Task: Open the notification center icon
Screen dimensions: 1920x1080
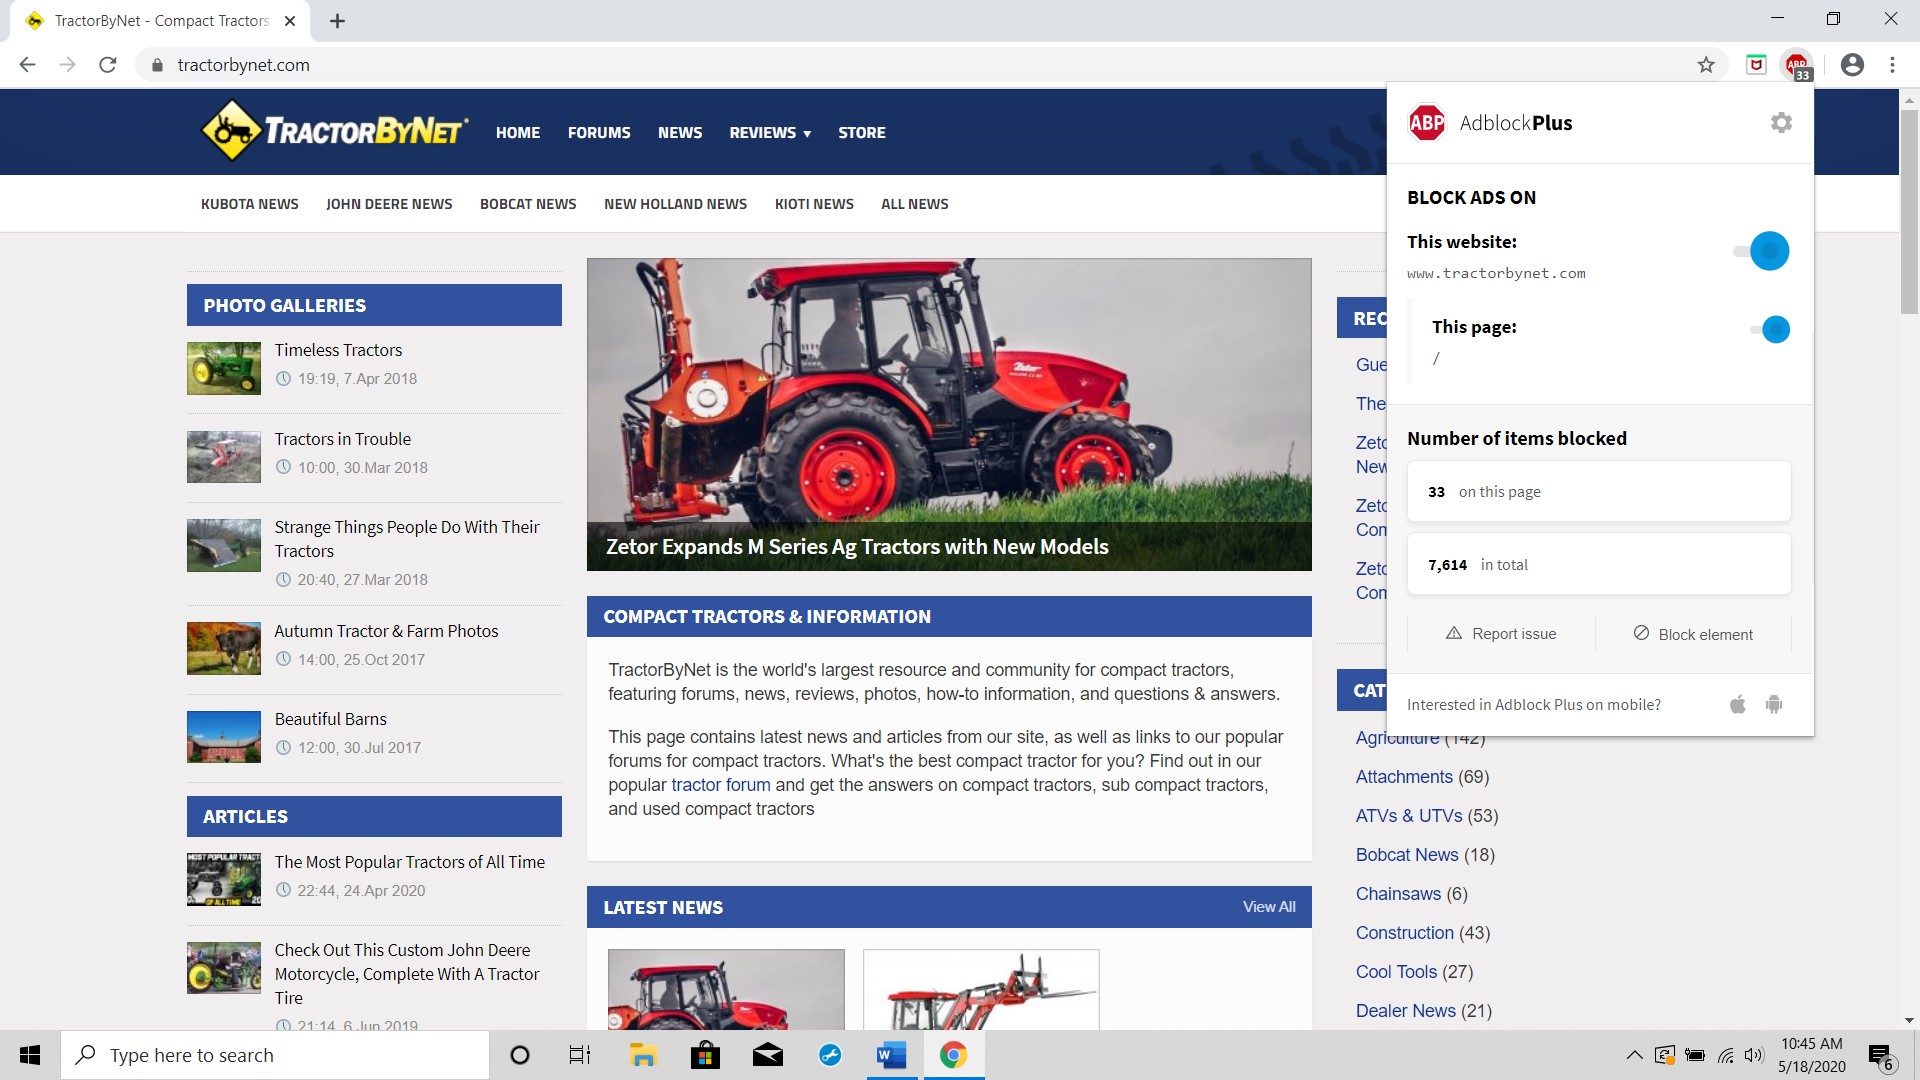Action: 1880,1056
